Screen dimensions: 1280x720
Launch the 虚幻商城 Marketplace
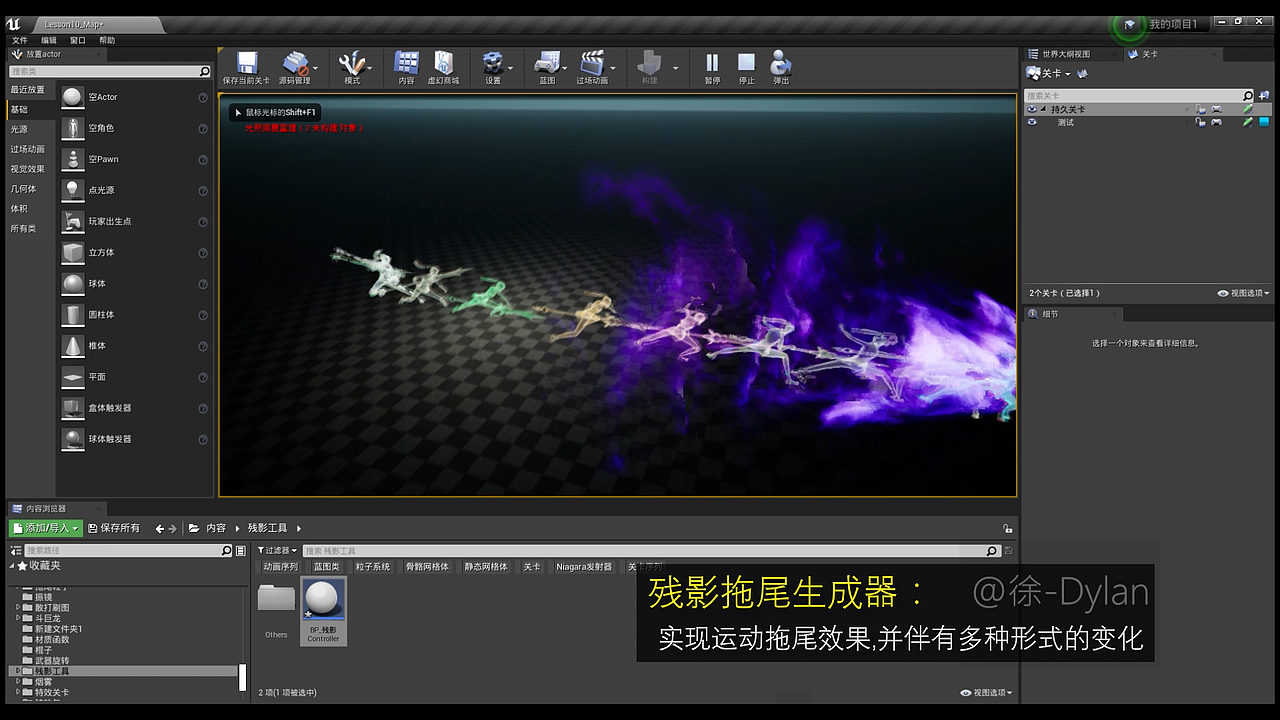click(443, 60)
